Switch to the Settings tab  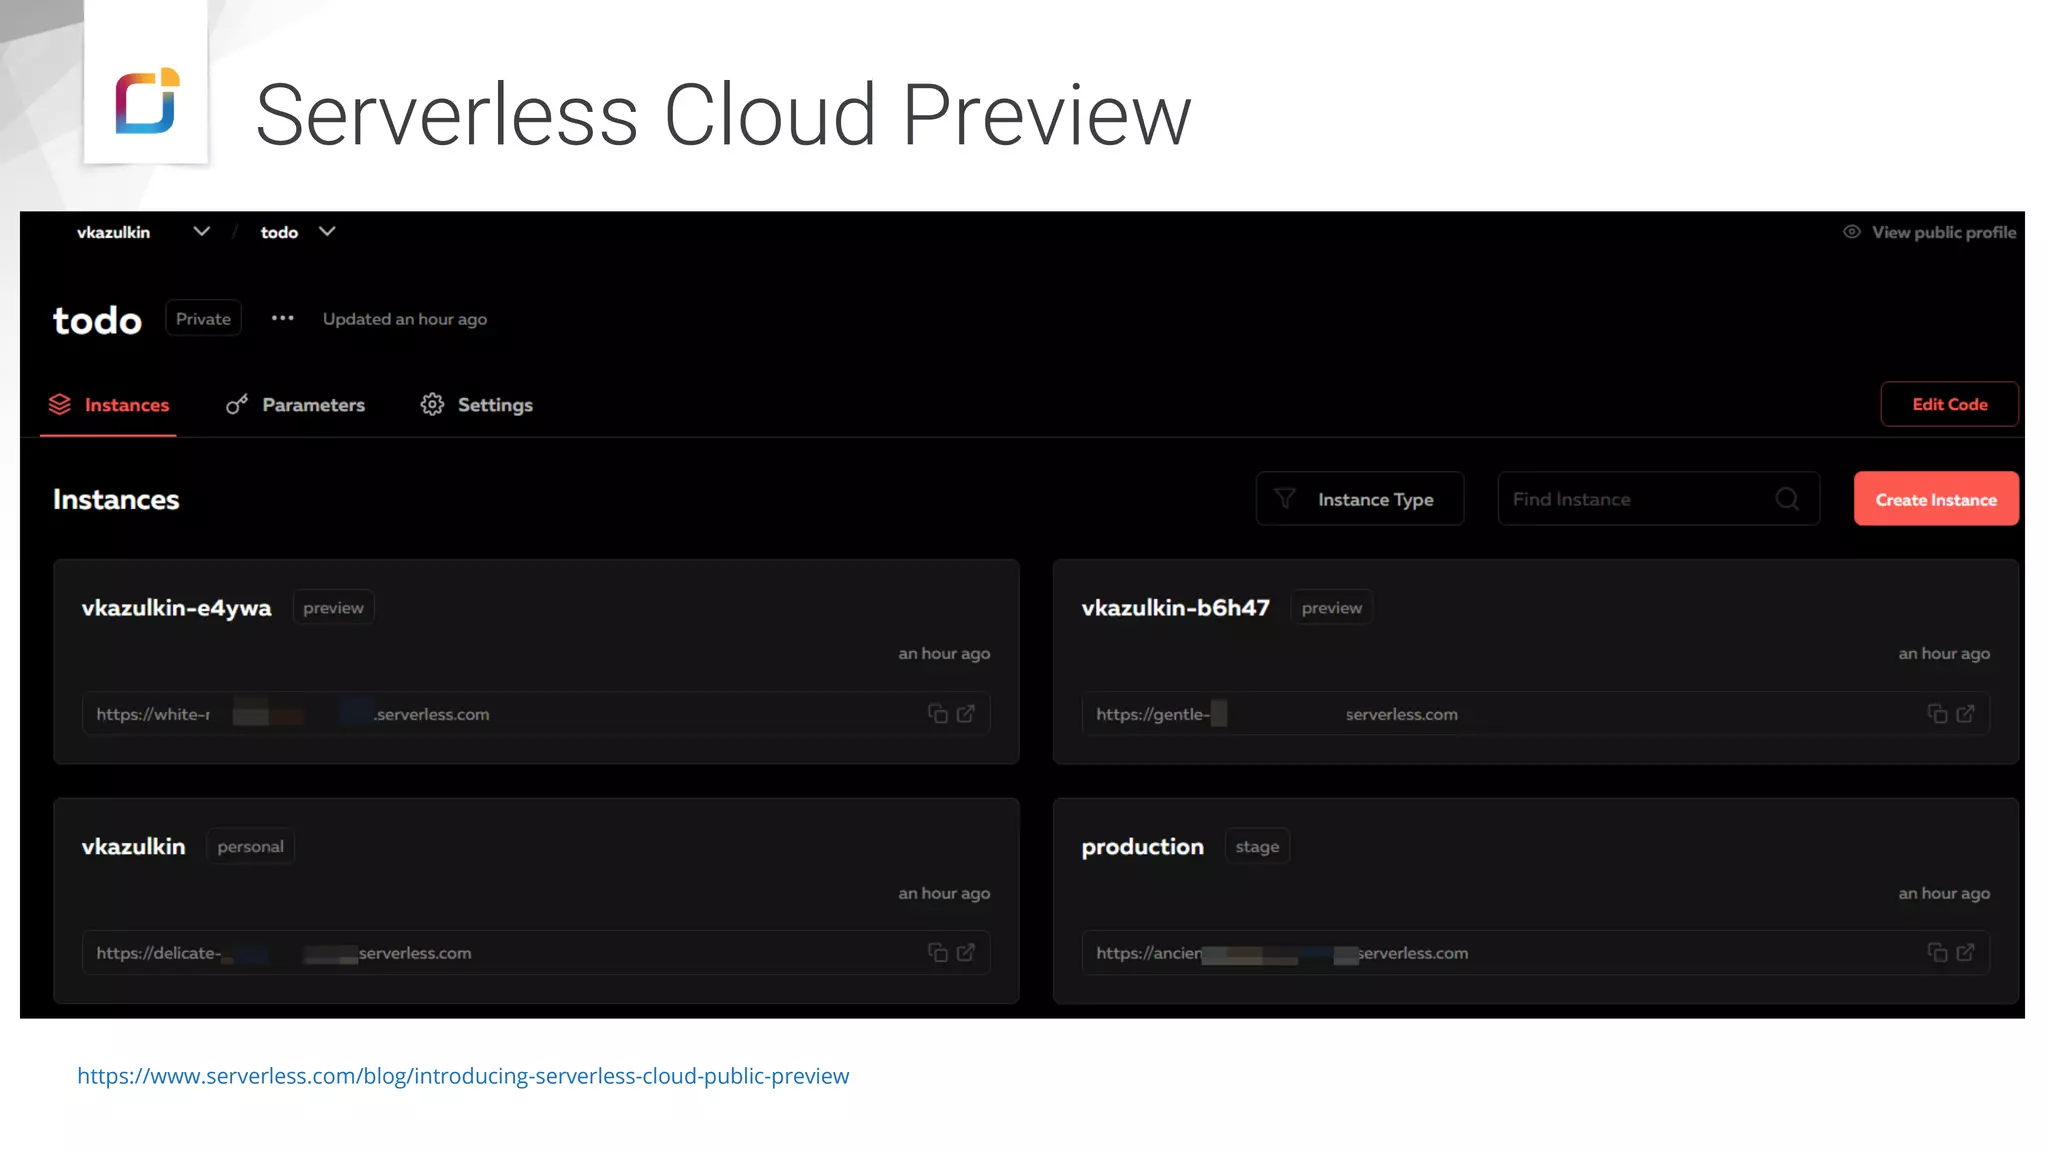point(477,405)
